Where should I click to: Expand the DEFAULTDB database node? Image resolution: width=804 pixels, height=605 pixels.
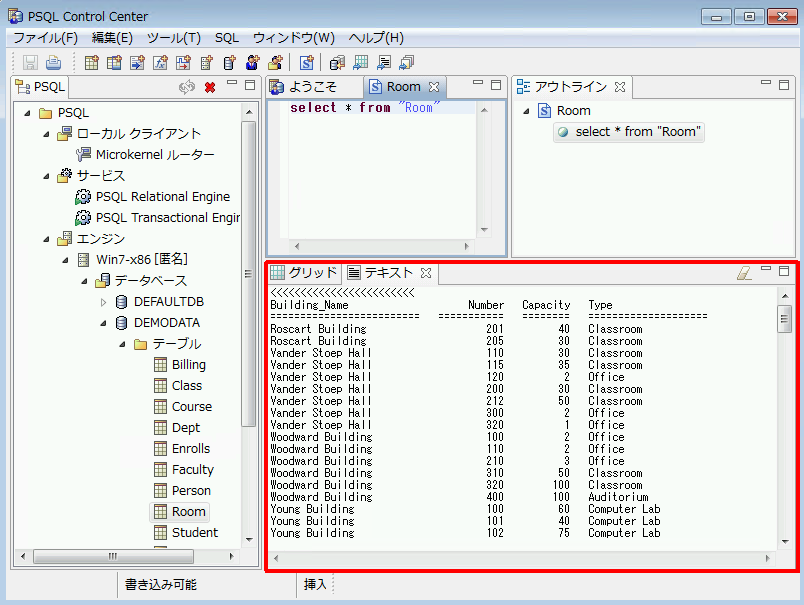pyautogui.click(x=103, y=302)
